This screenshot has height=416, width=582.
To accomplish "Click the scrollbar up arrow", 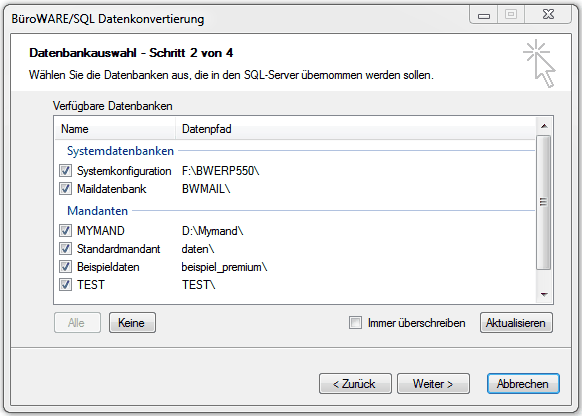I will (x=544, y=126).
